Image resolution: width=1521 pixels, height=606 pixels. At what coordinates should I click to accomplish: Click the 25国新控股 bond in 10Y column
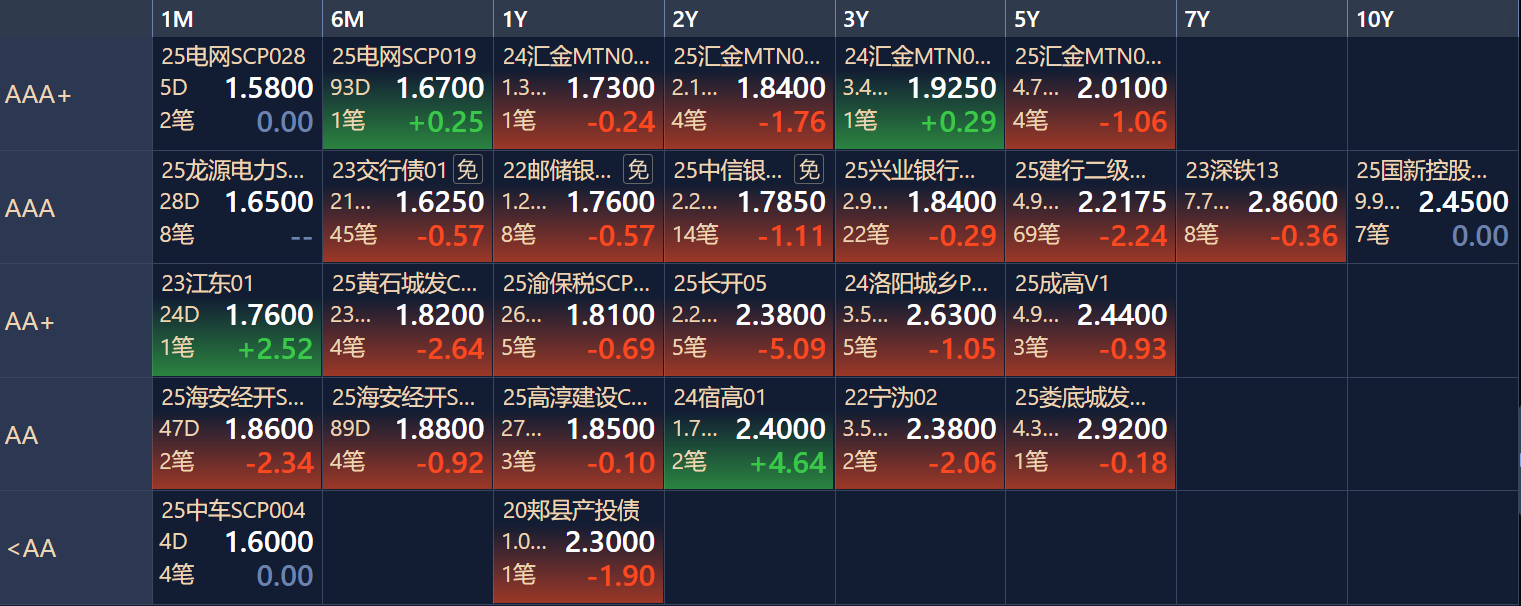[1434, 207]
